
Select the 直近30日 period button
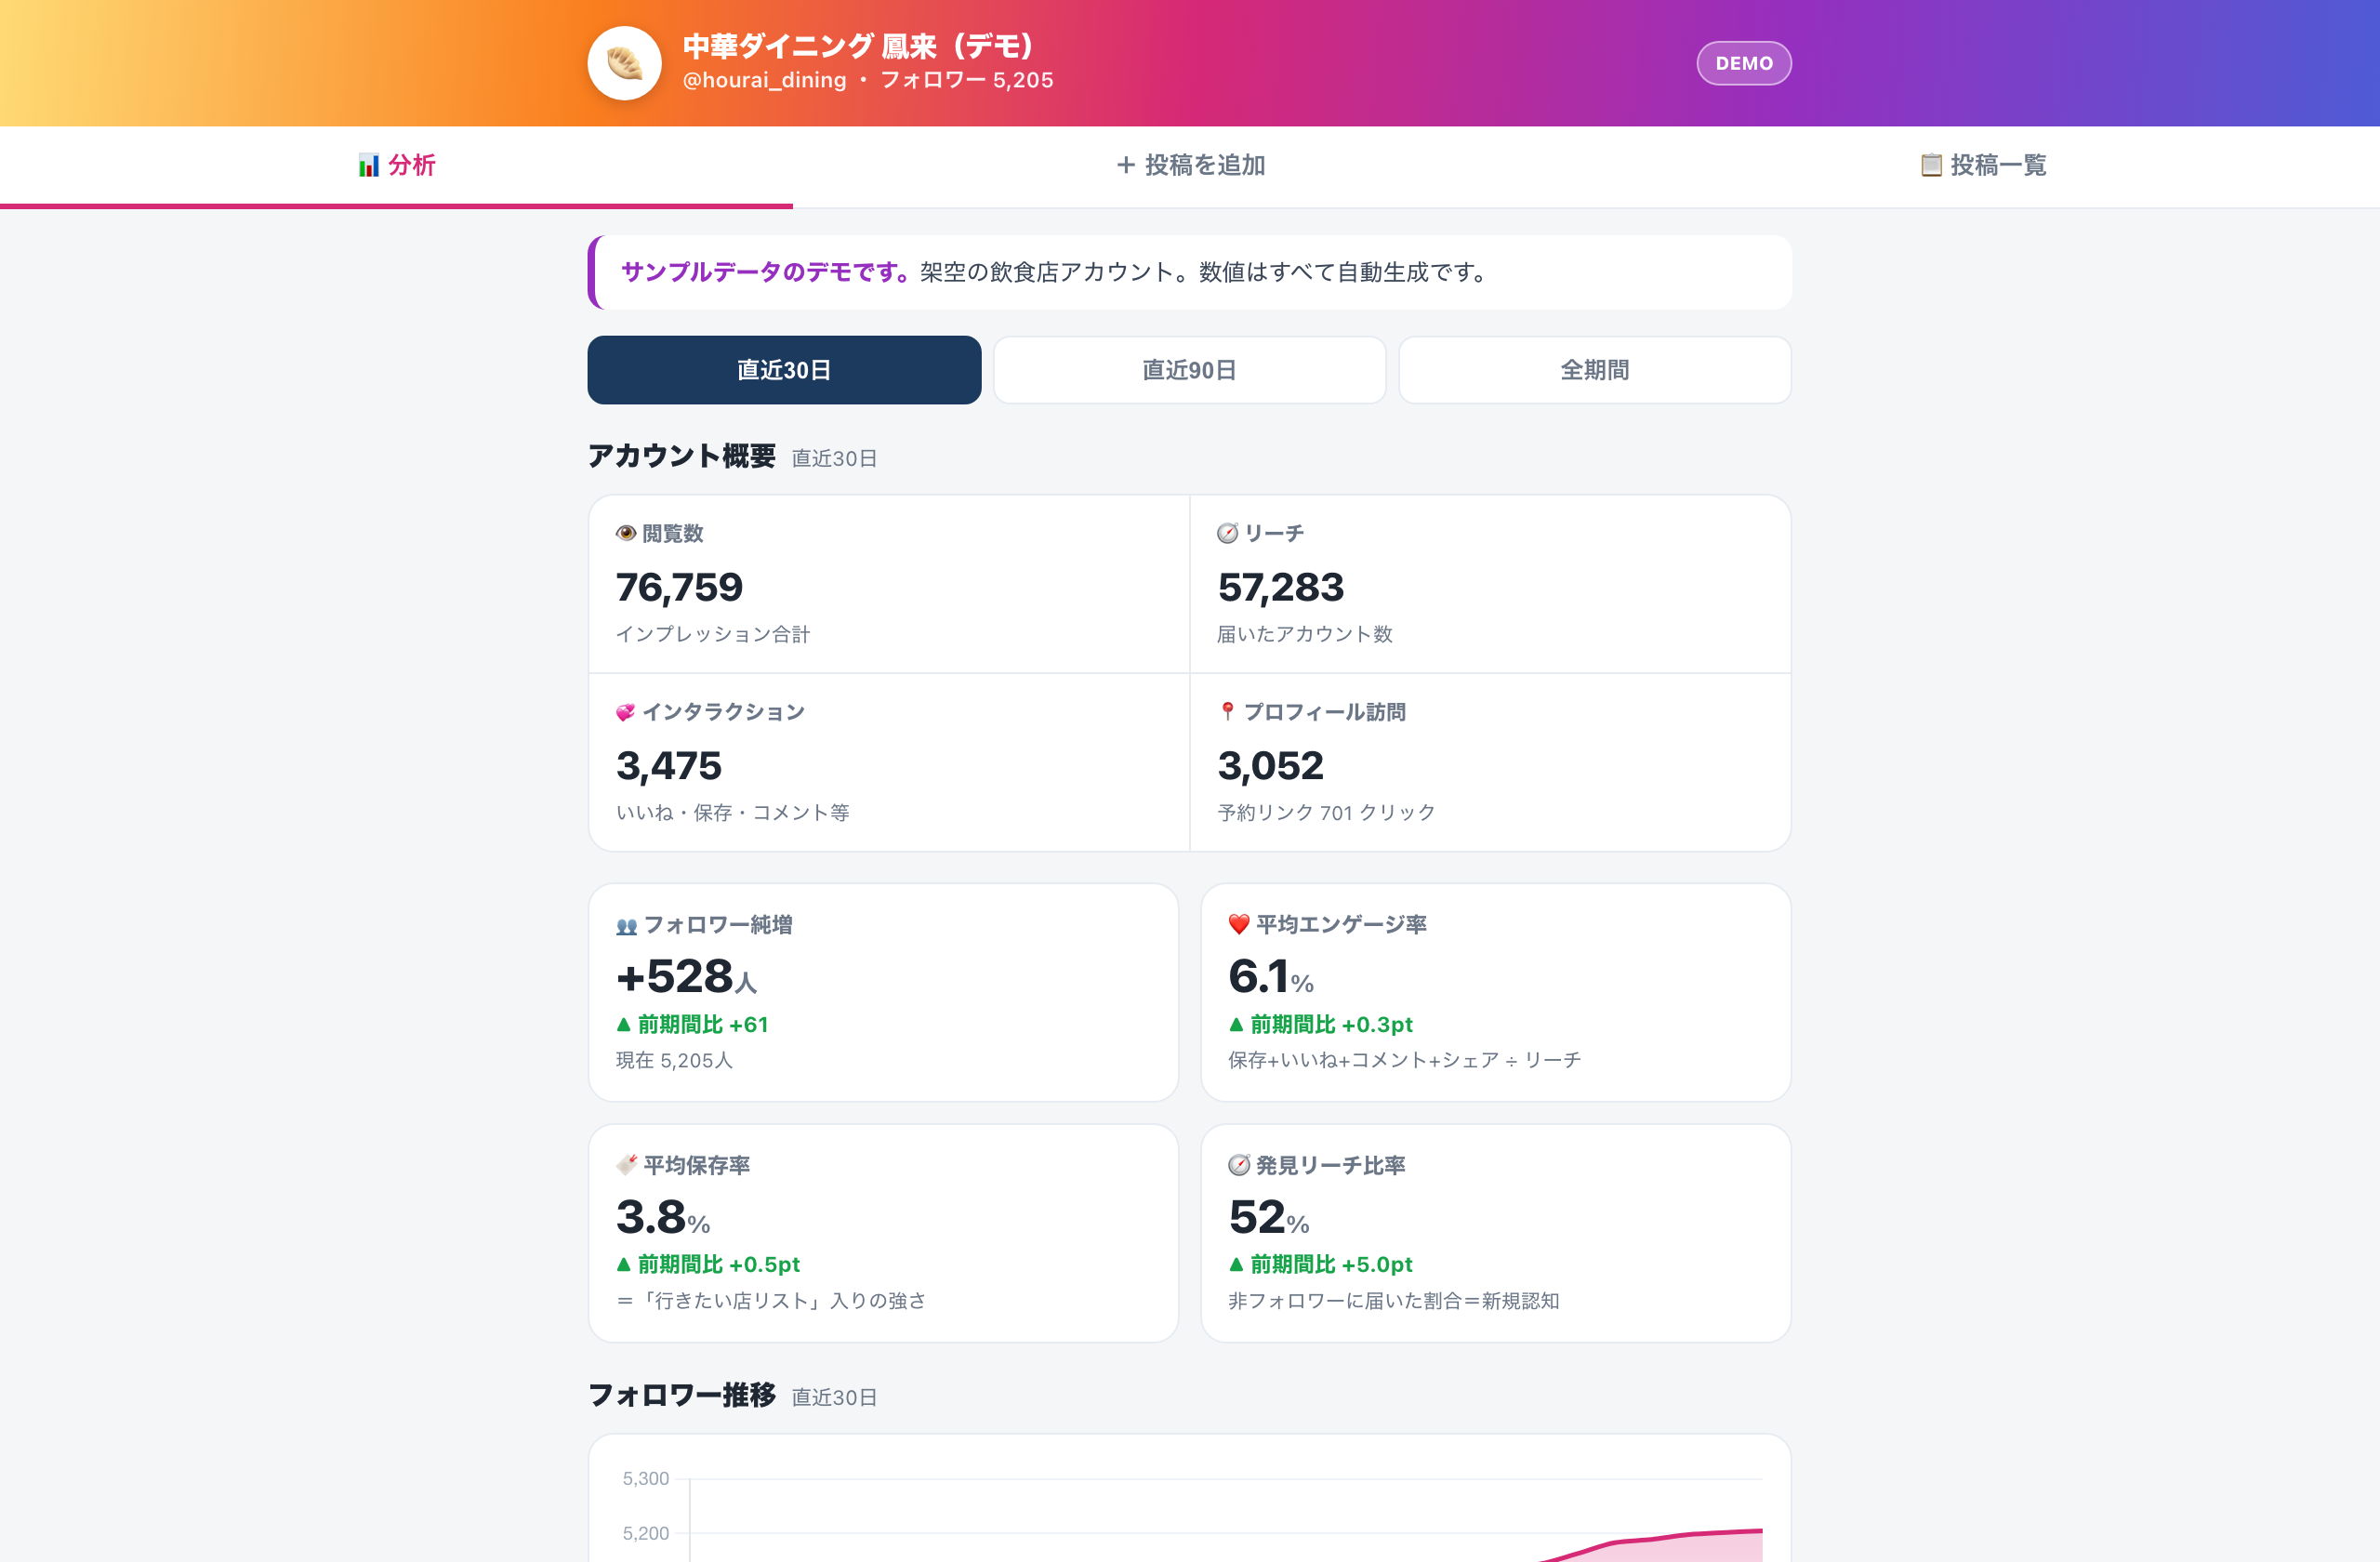coord(784,370)
